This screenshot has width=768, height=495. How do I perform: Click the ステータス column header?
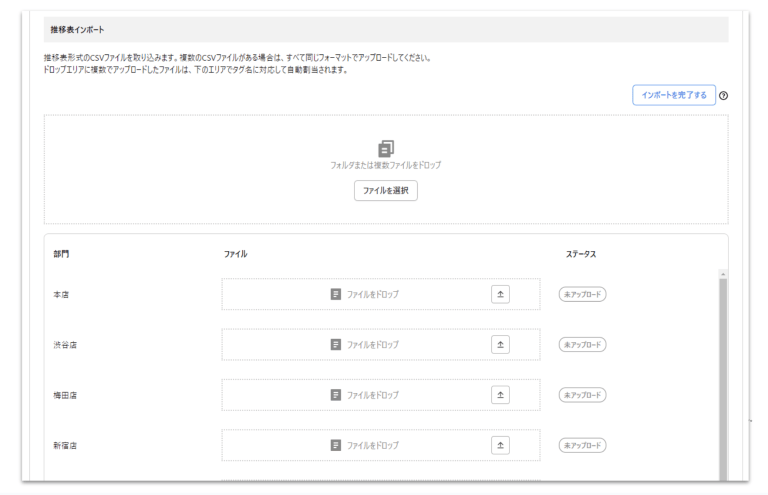point(581,254)
